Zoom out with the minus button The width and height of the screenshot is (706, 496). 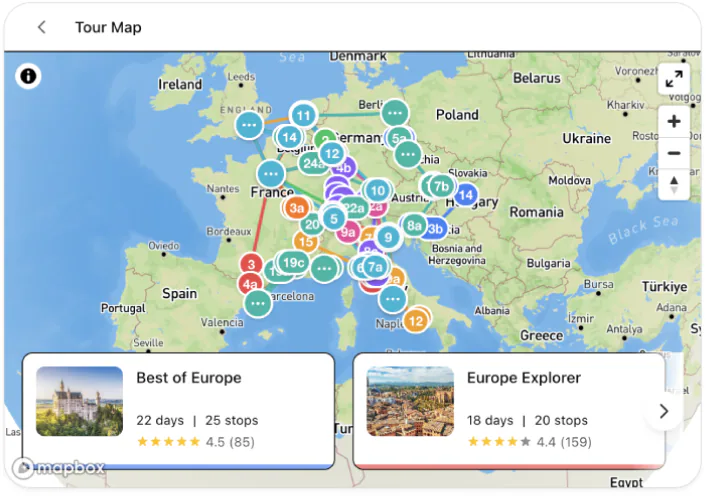coord(674,153)
